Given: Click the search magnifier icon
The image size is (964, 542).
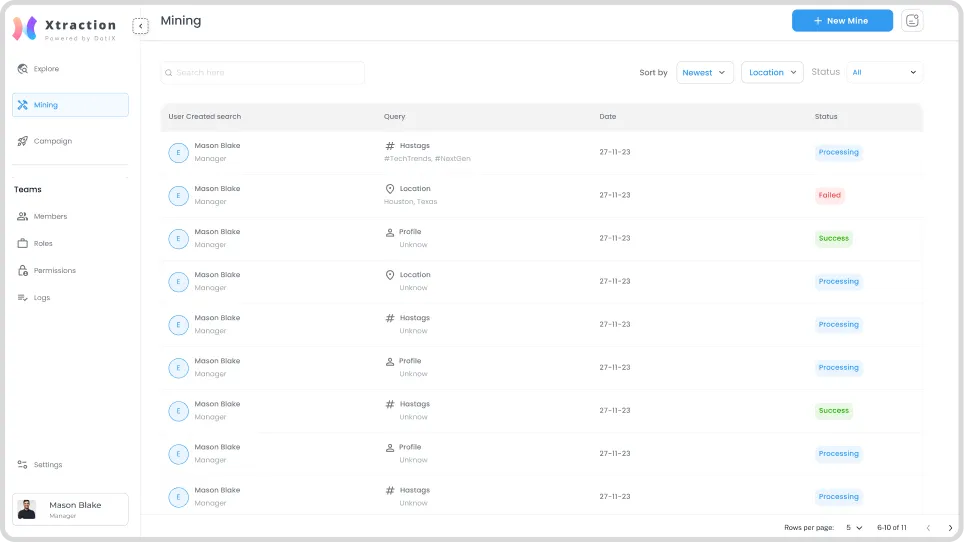Looking at the screenshot, I should click(x=168, y=73).
